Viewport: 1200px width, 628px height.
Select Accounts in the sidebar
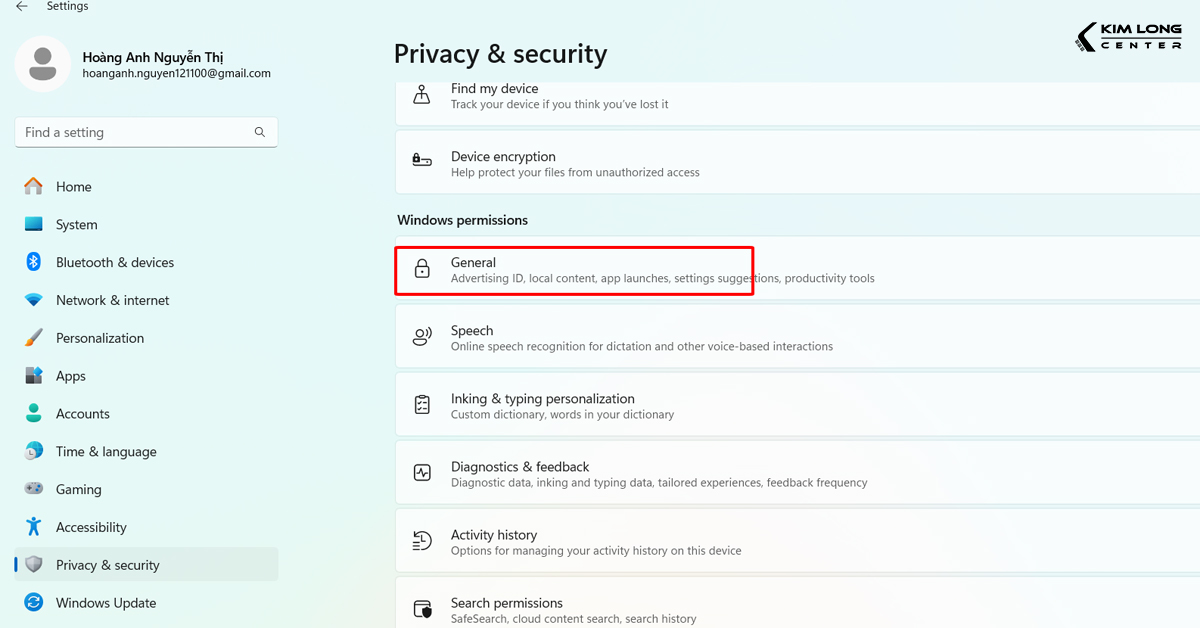click(x=82, y=414)
